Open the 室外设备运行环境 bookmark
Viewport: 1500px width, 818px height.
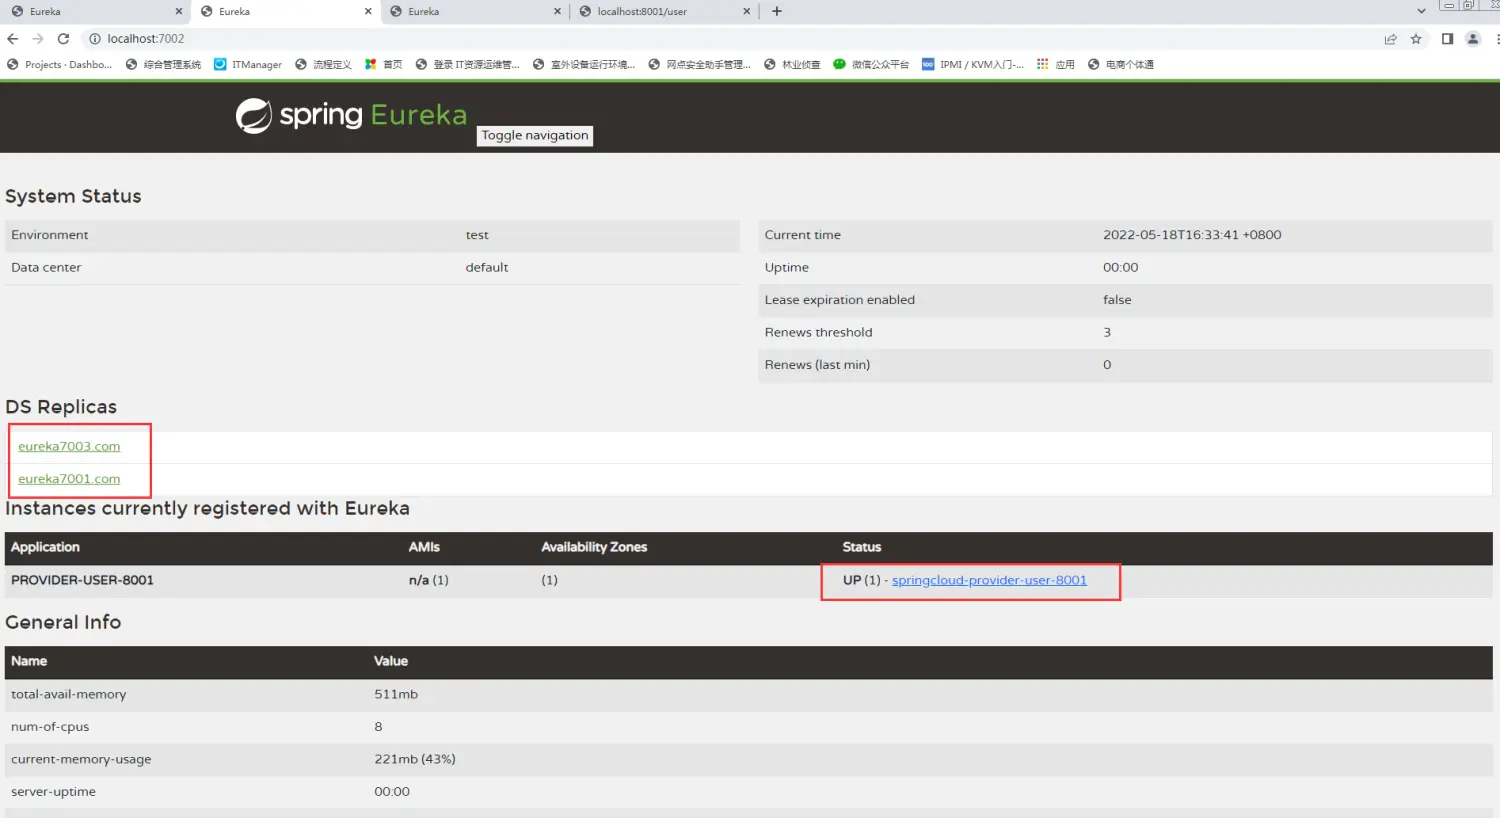pyautogui.click(x=584, y=64)
